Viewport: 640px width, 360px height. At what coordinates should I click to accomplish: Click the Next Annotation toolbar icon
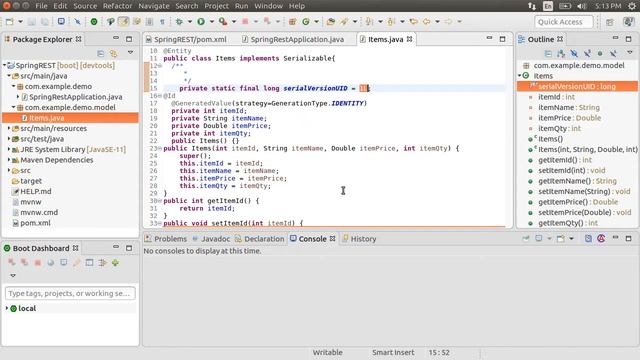369,22
